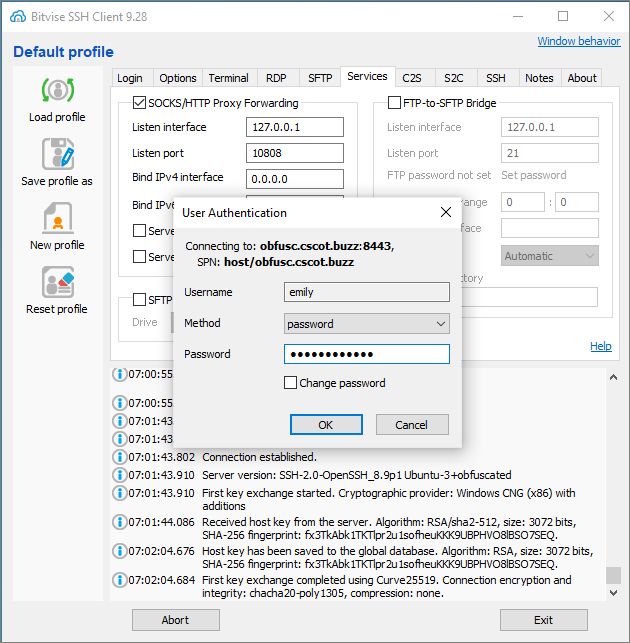This screenshot has width=630, height=643.
Task: Click the Exit button
Action: pyautogui.click(x=543, y=620)
